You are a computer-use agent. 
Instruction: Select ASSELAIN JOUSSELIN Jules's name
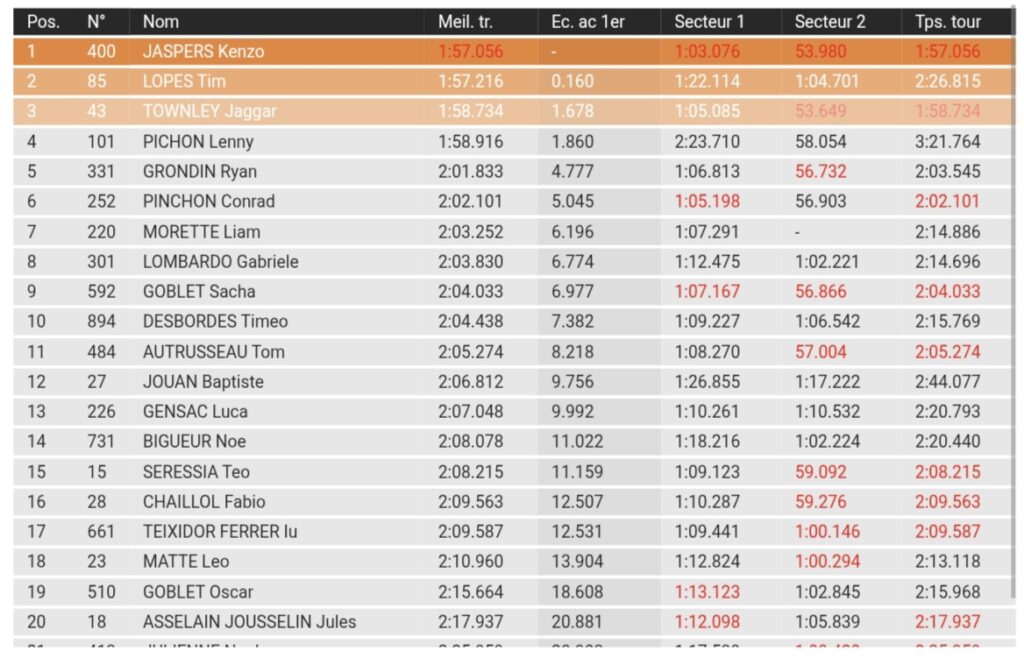(x=249, y=621)
